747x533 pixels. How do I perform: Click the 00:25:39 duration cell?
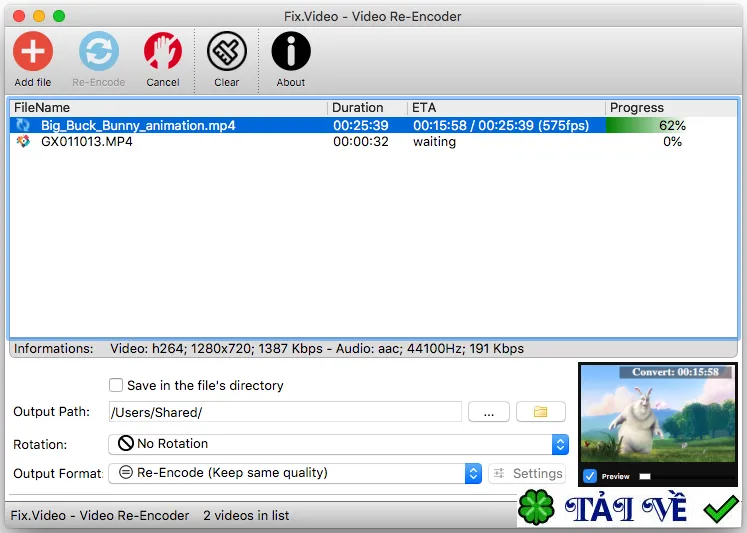[361, 125]
